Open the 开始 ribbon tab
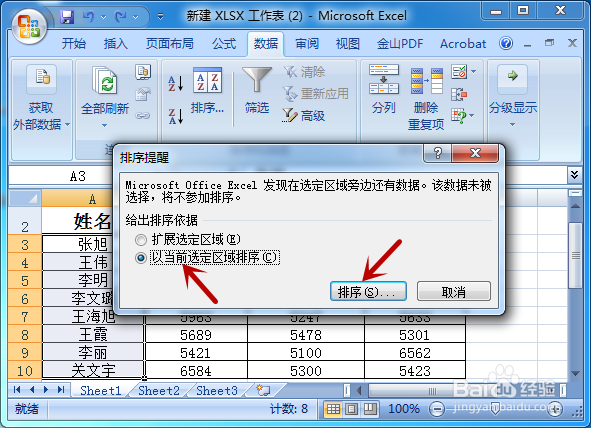The height and width of the screenshot is (428, 591). tap(74, 44)
